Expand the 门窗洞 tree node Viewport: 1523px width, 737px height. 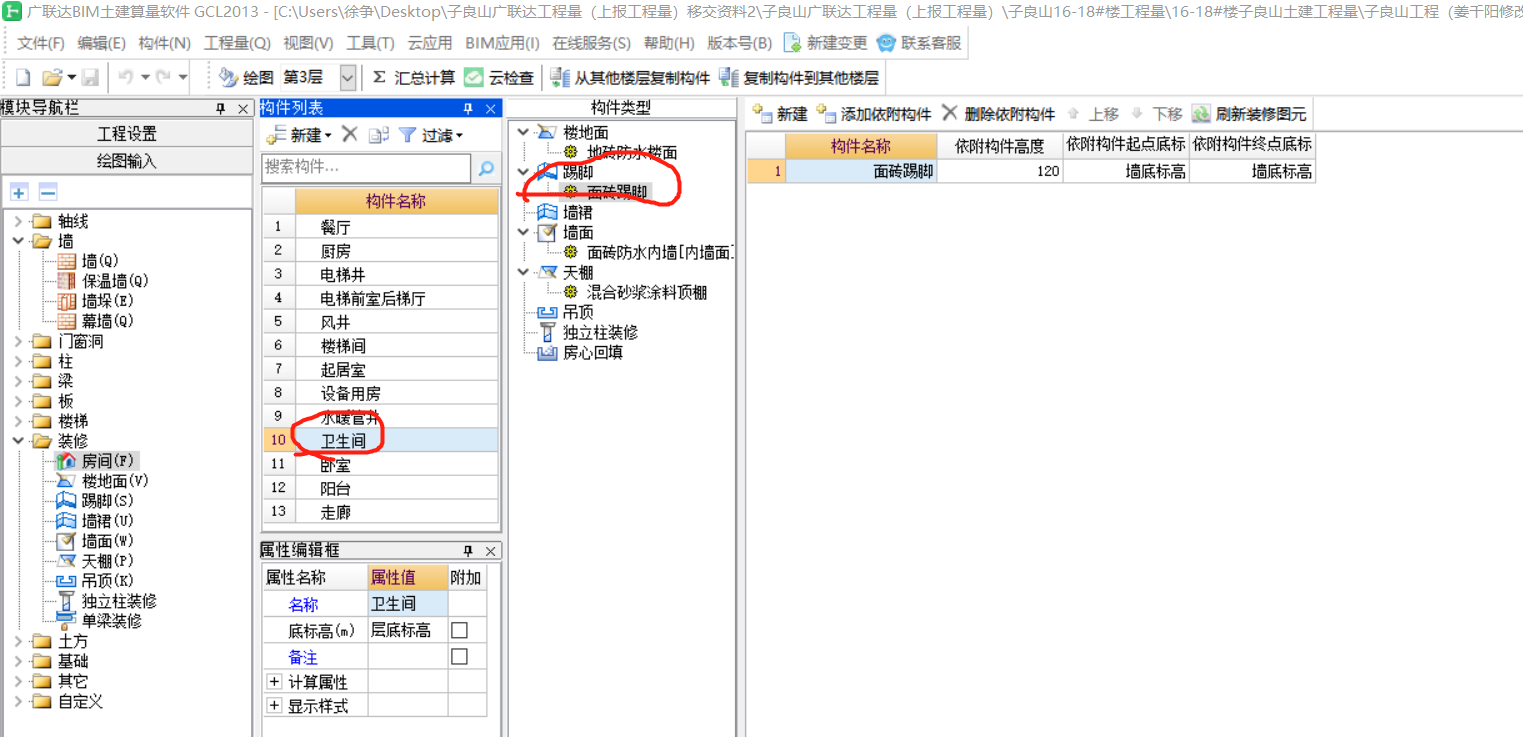pyautogui.click(x=18, y=341)
